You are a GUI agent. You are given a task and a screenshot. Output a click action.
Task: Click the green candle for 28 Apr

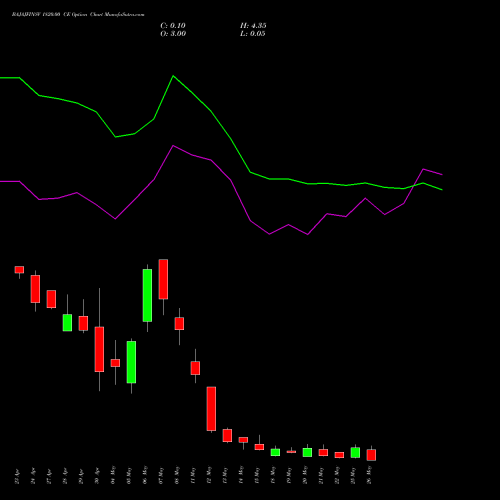click(x=67, y=322)
